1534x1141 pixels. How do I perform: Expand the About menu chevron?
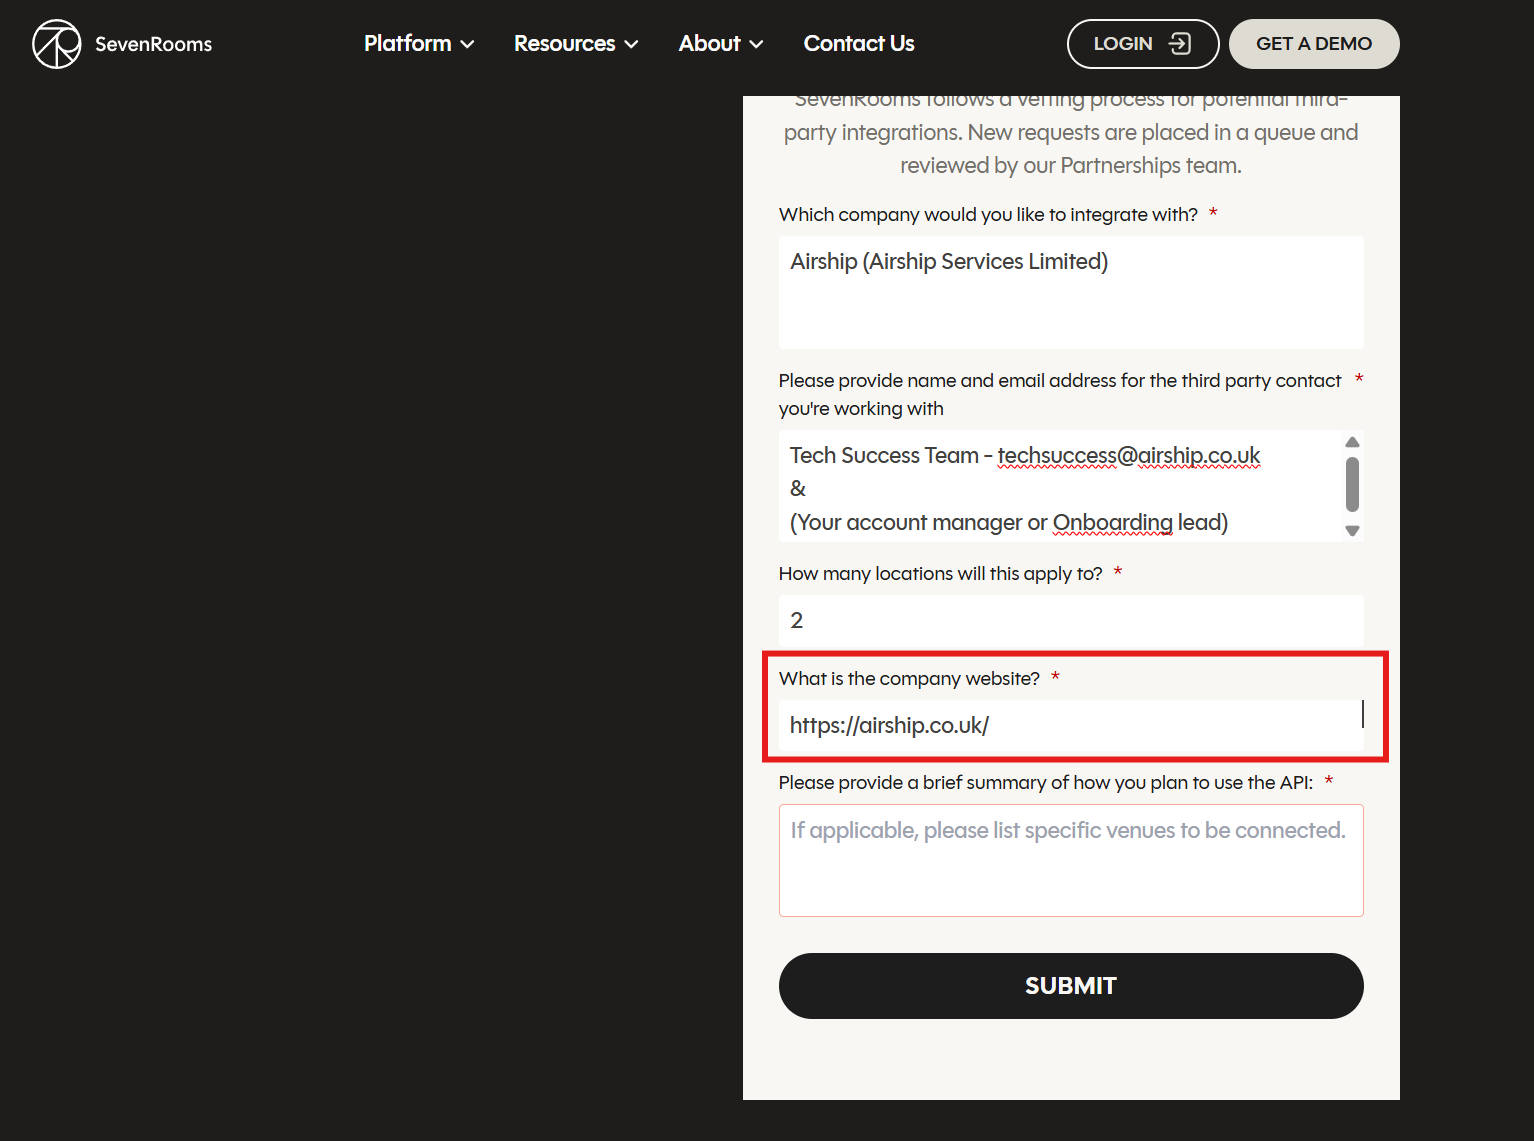tap(756, 44)
